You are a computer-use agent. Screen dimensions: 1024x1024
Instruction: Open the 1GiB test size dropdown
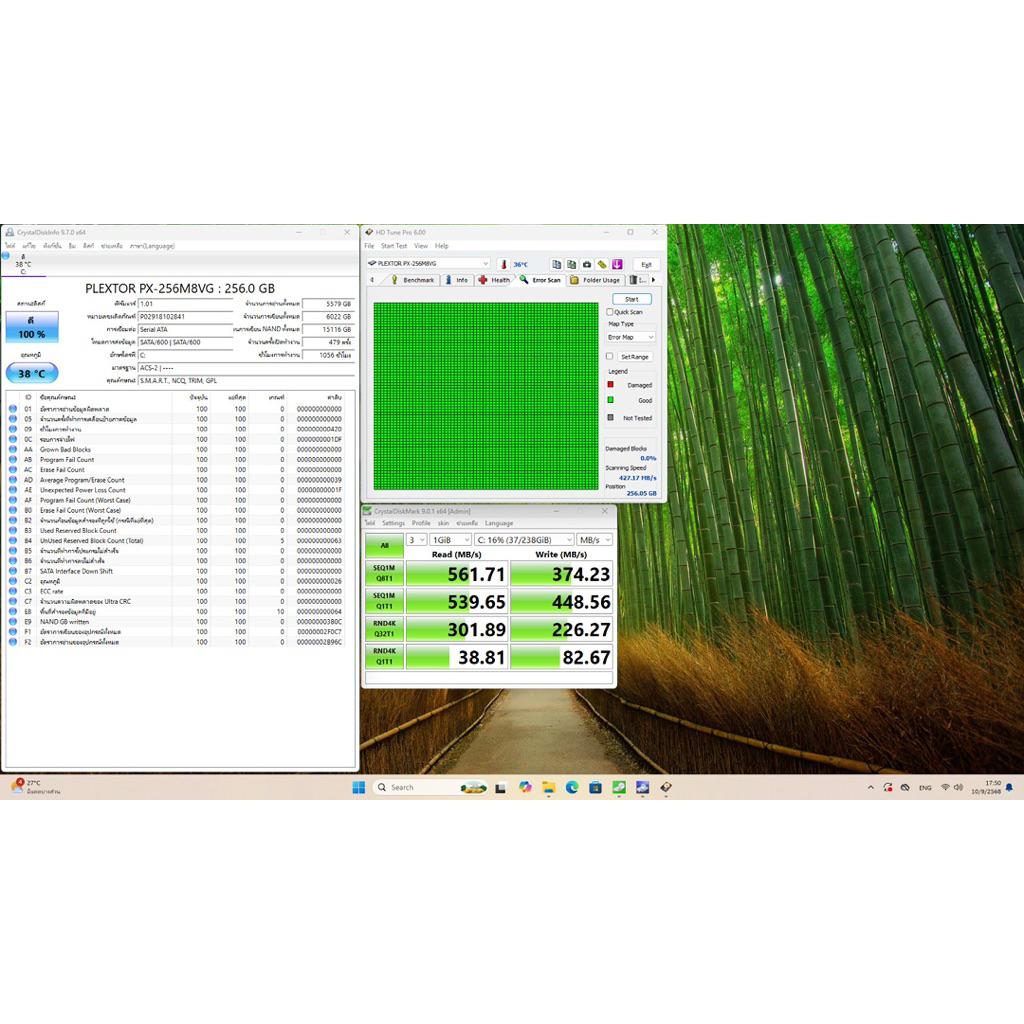450,540
